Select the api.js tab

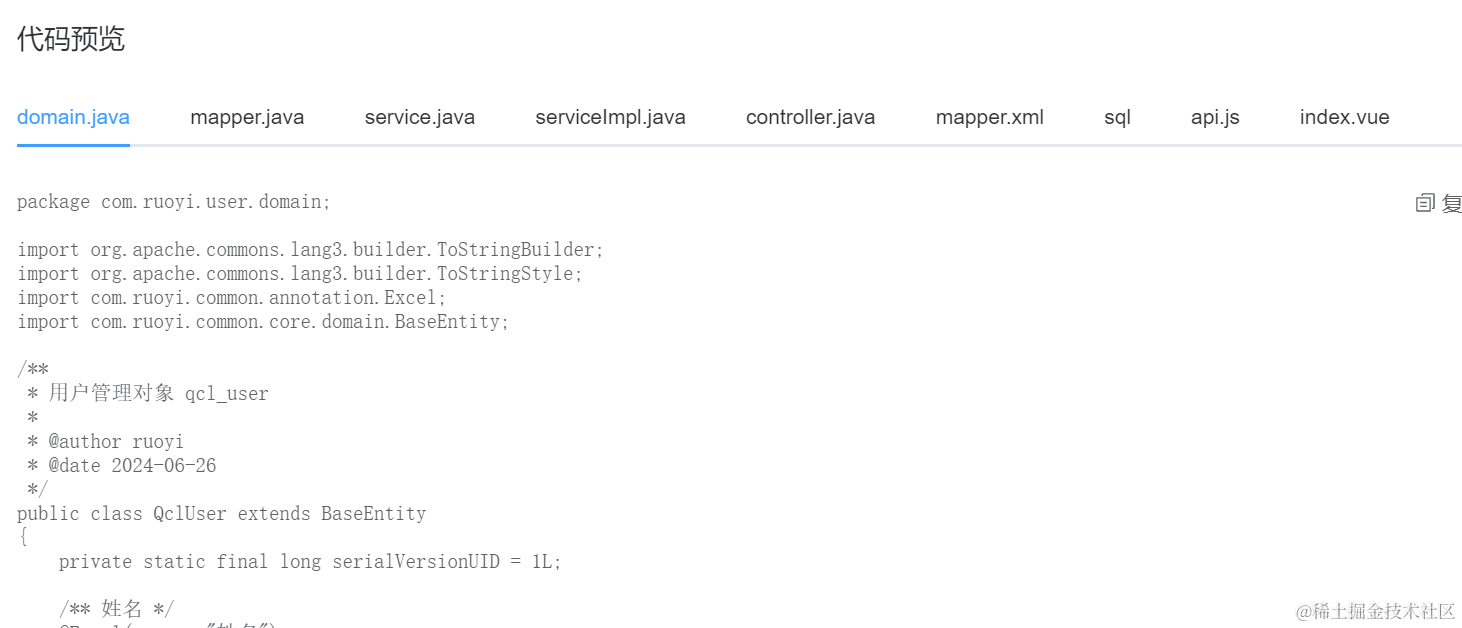1215,117
